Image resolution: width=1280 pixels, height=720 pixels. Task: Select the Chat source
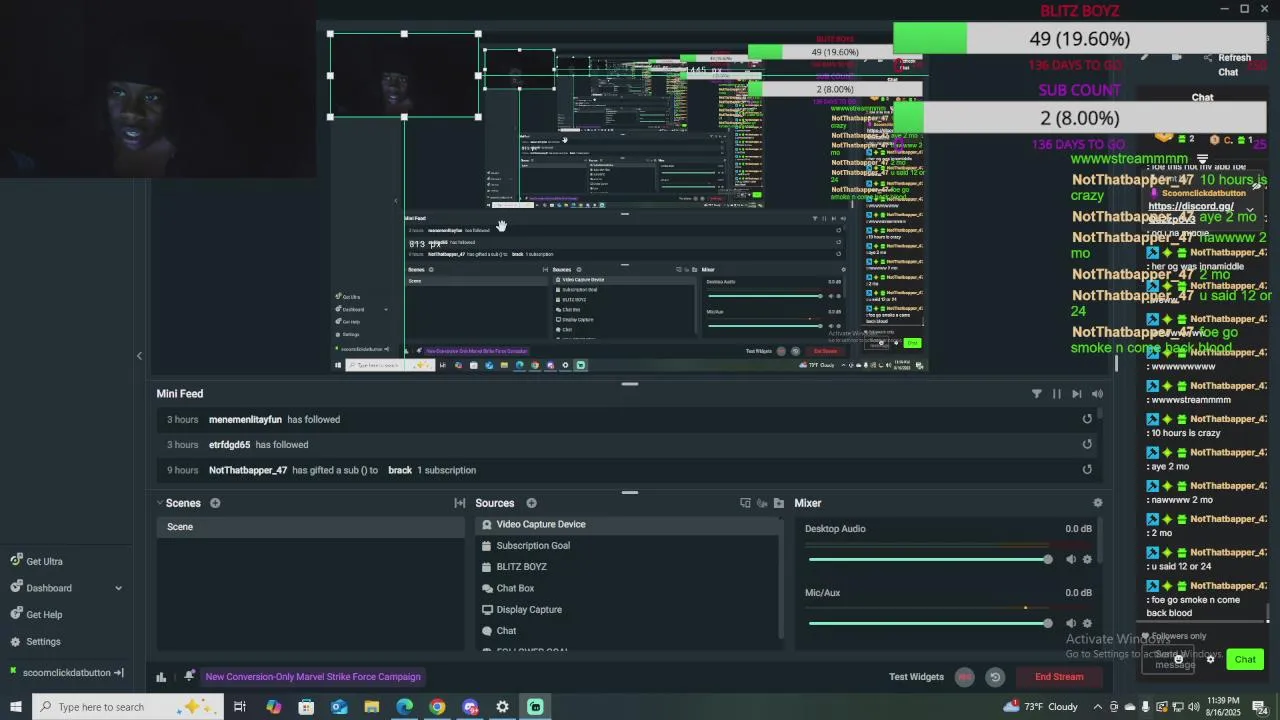pos(628,631)
